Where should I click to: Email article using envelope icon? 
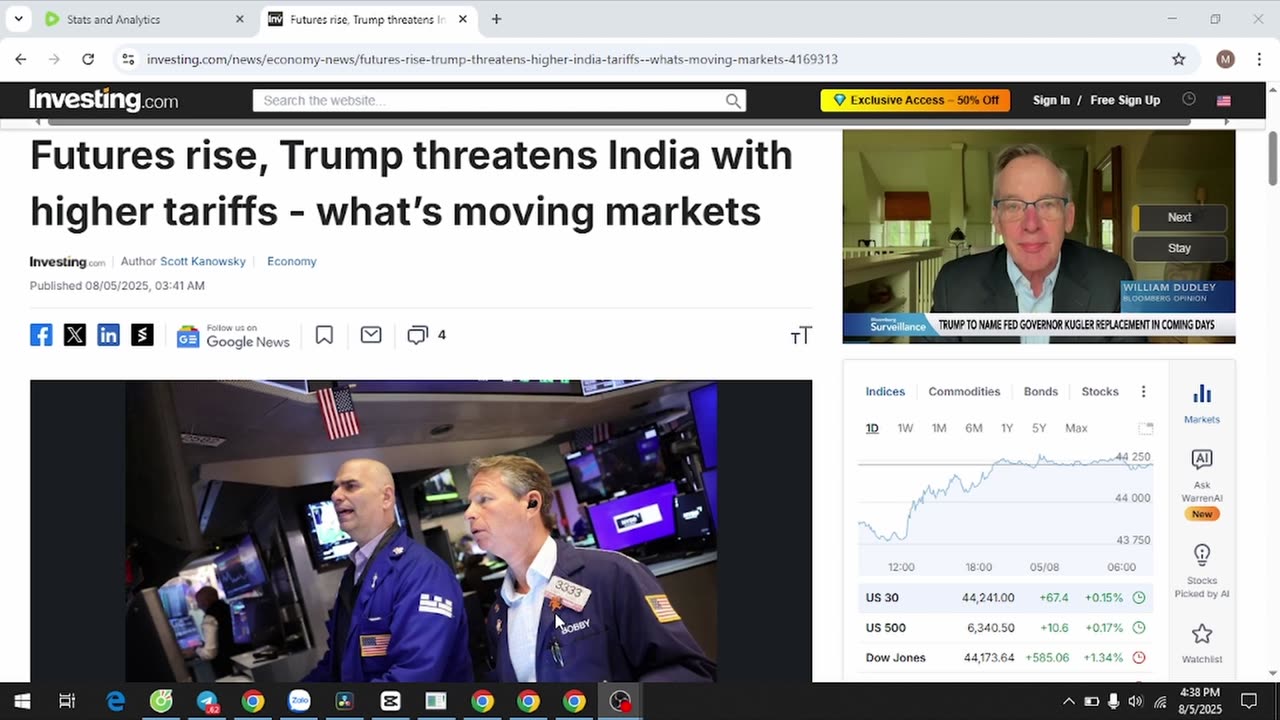pyautogui.click(x=371, y=335)
